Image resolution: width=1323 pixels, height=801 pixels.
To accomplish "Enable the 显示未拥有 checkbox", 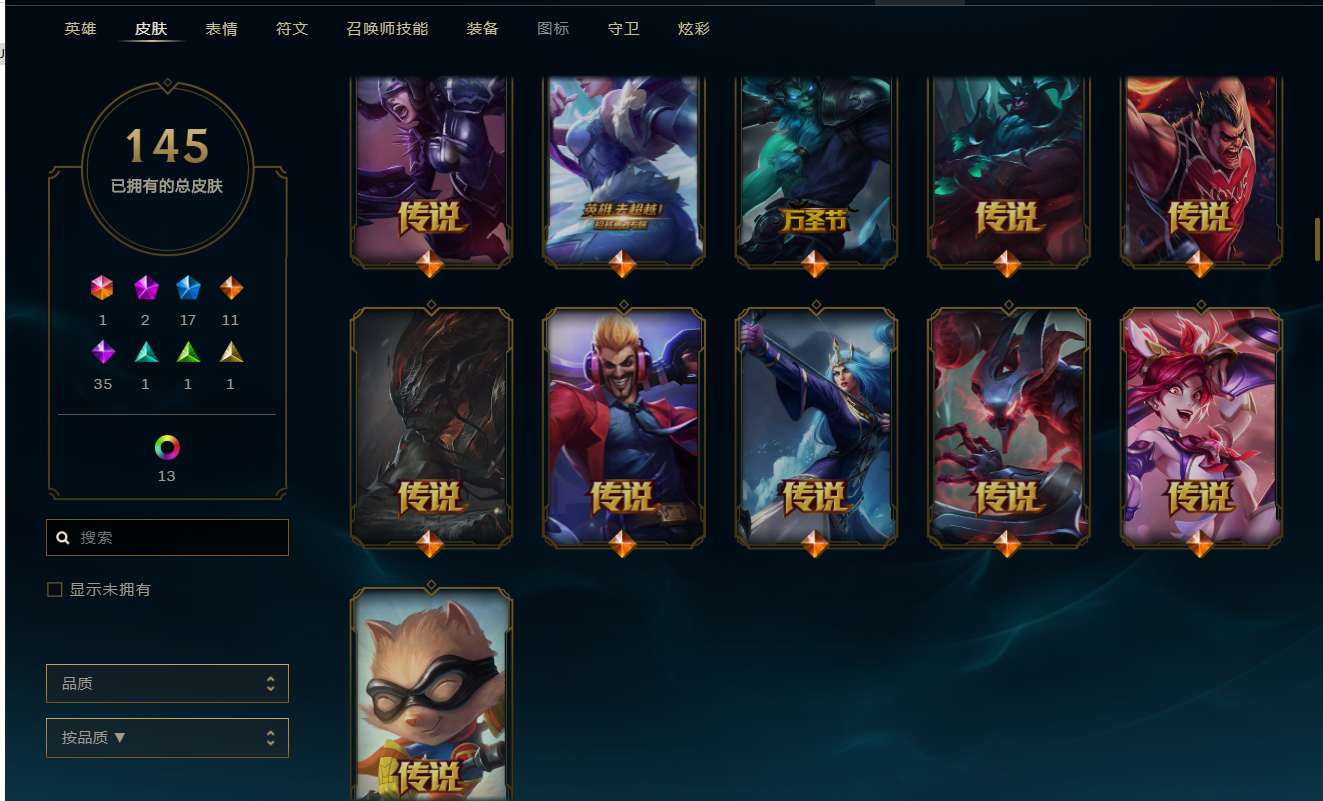I will [55, 590].
